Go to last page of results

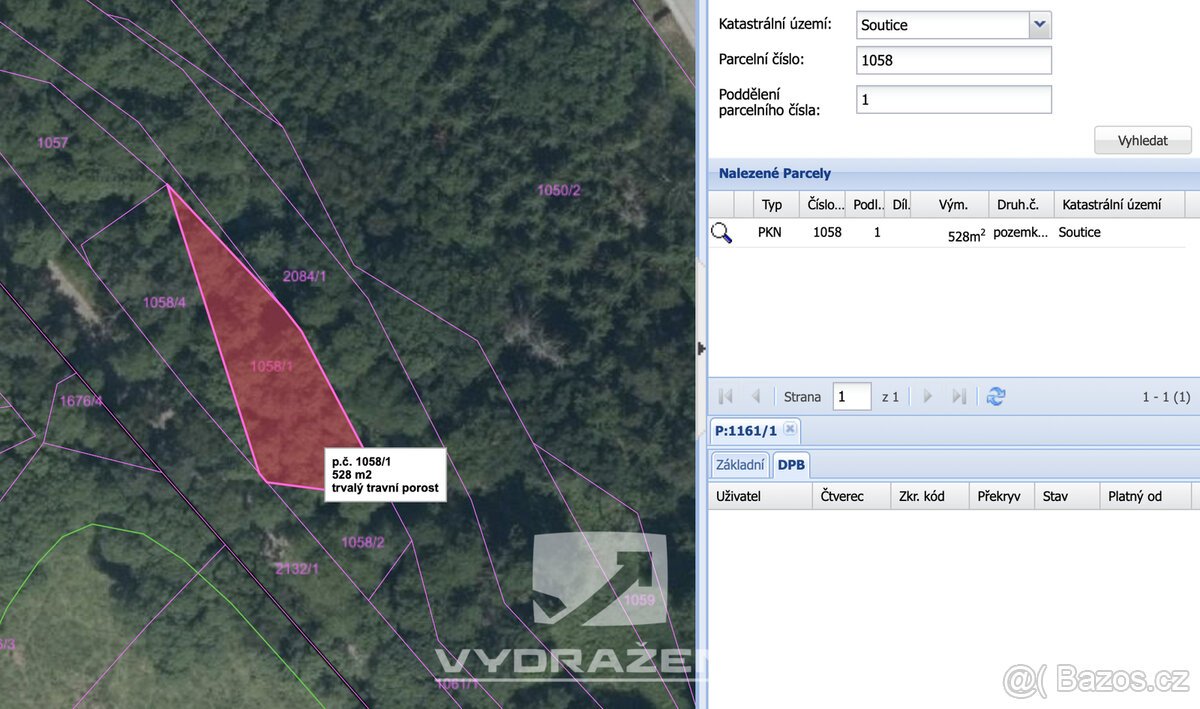[x=959, y=397]
